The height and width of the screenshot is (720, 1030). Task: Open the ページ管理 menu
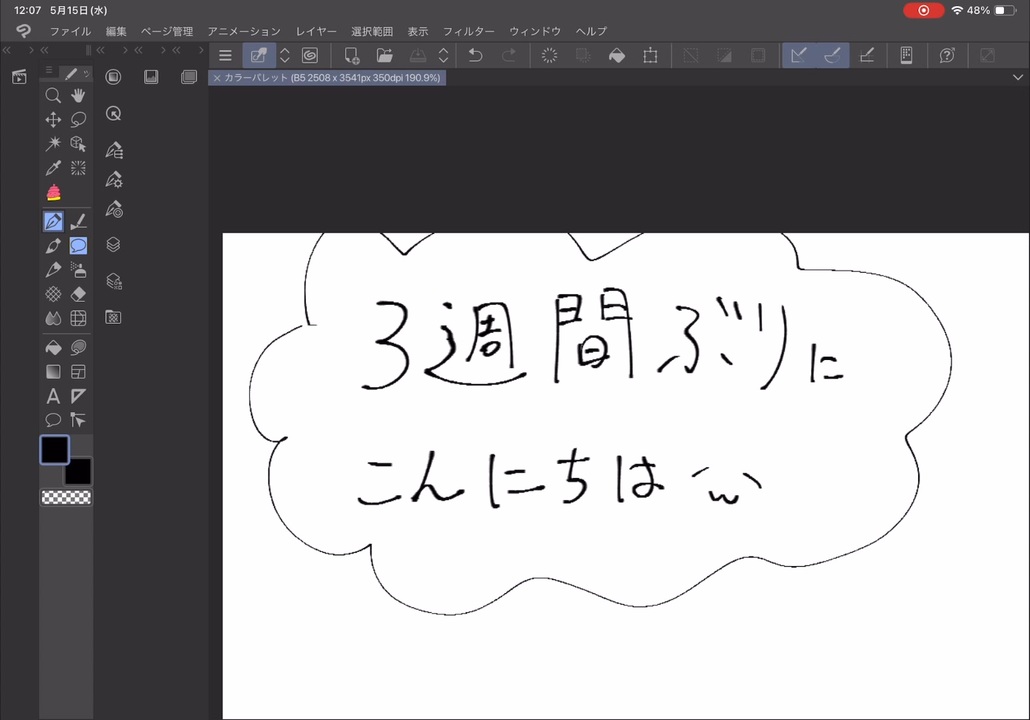(x=167, y=32)
